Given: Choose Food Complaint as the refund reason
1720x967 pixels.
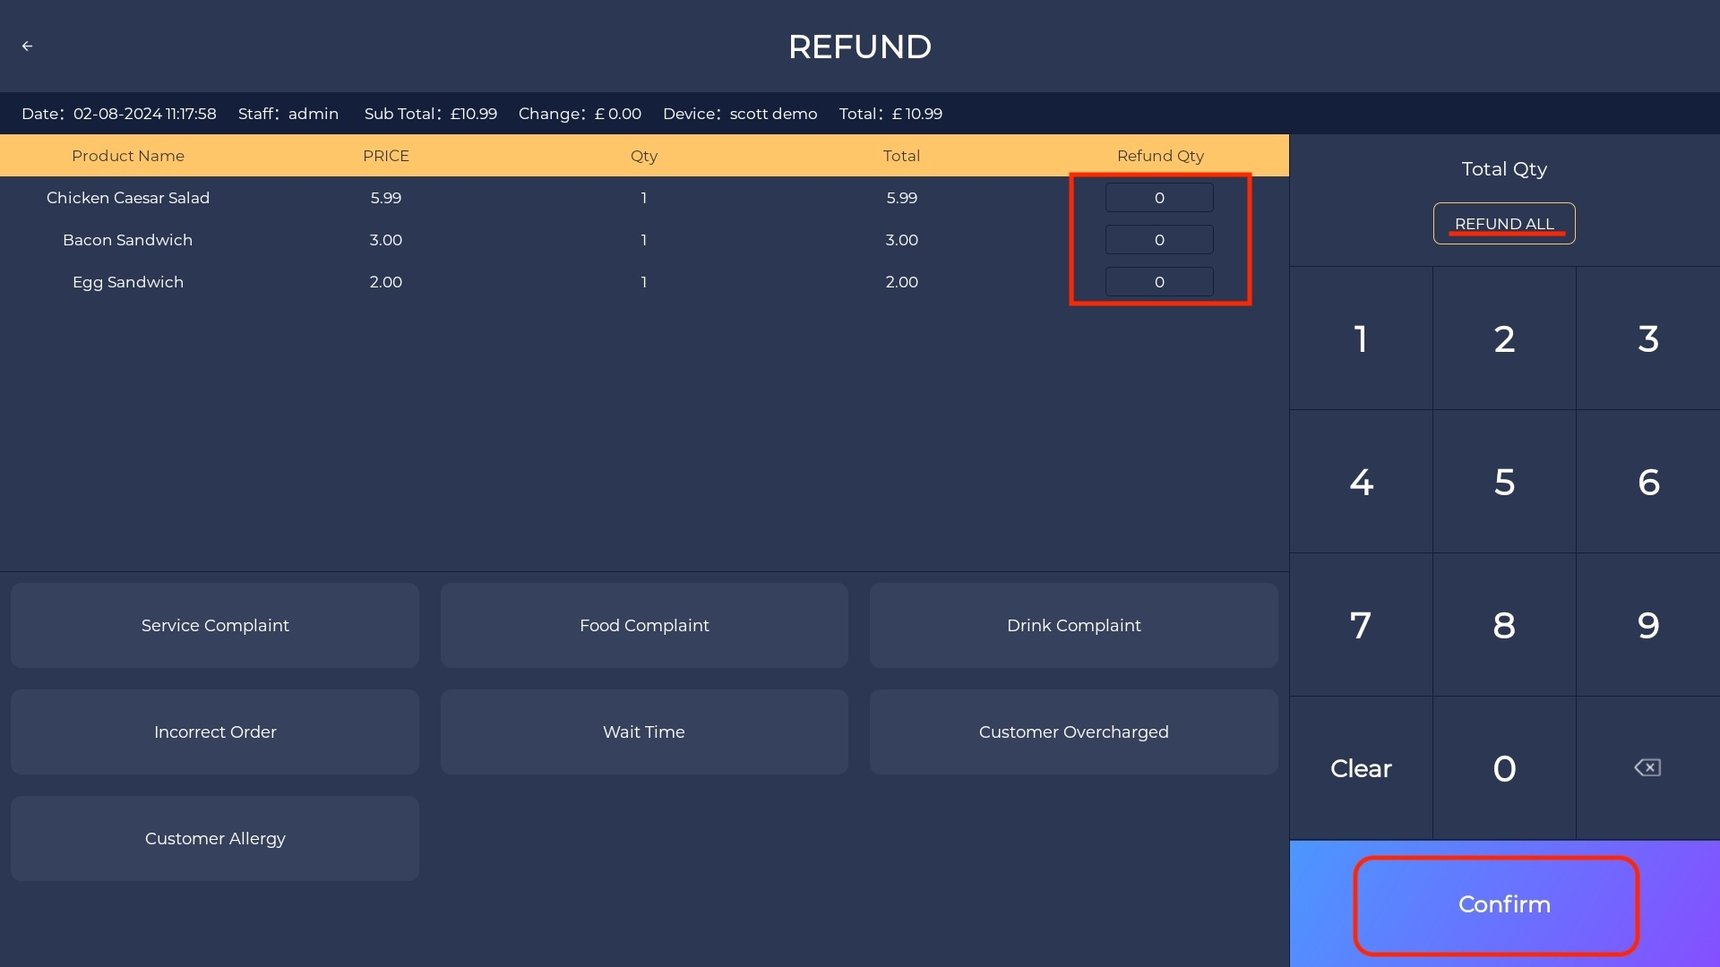Looking at the screenshot, I should [x=644, y=625].
